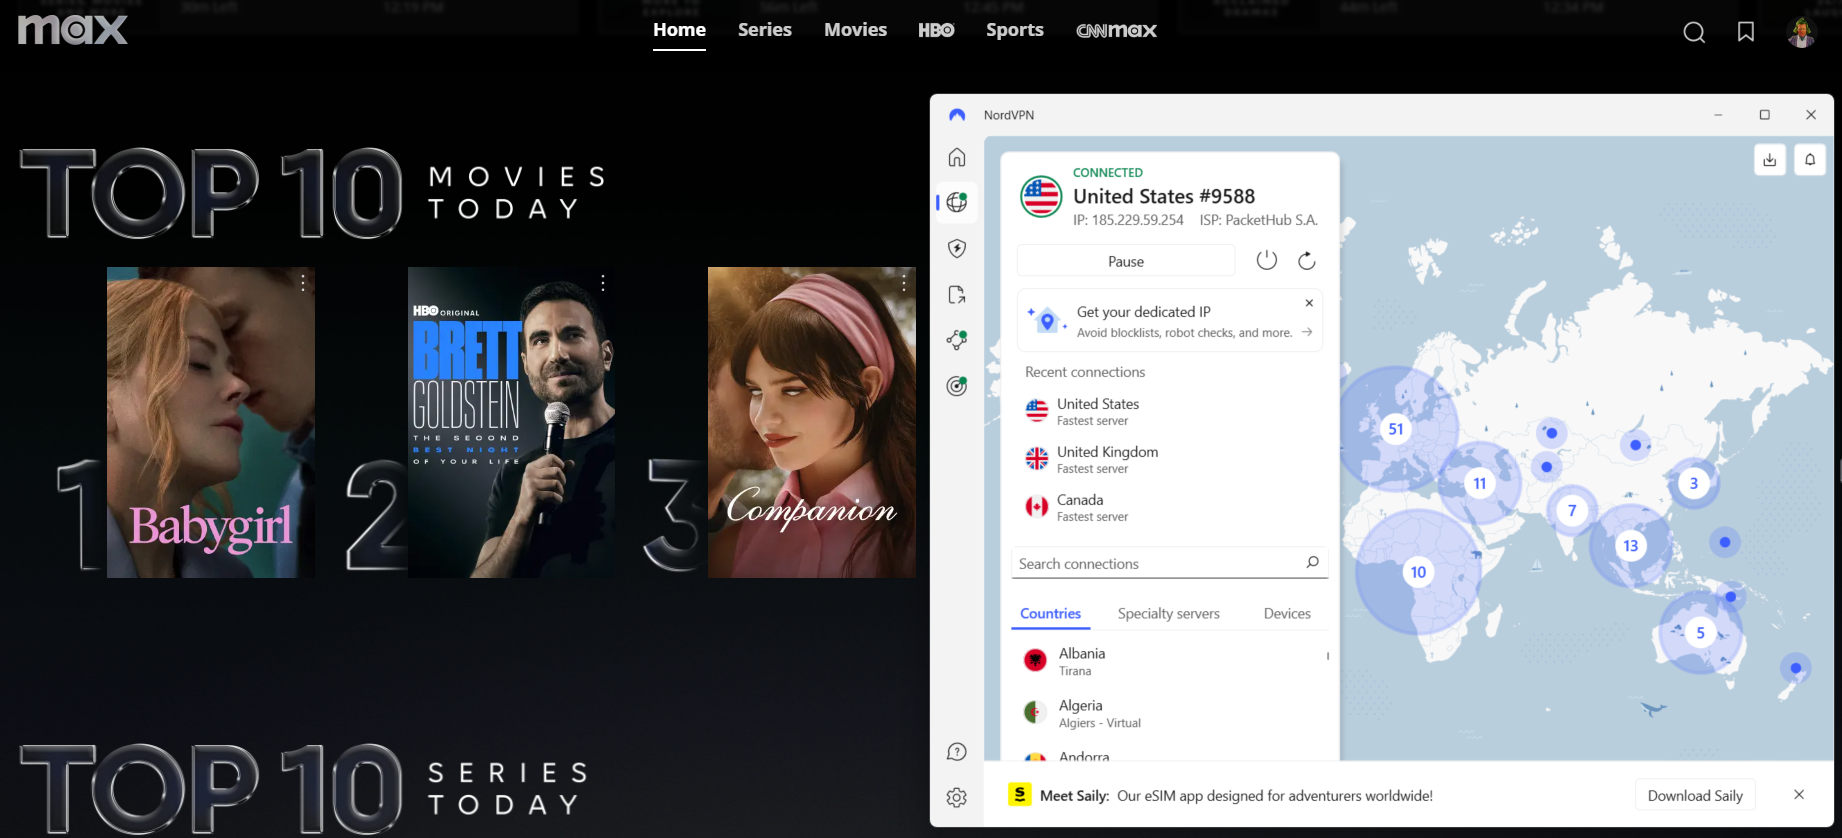This screenshot has width=1842, height=838.
Task: Open CNN Max in navigation
Action: [x=1116, y=30]
